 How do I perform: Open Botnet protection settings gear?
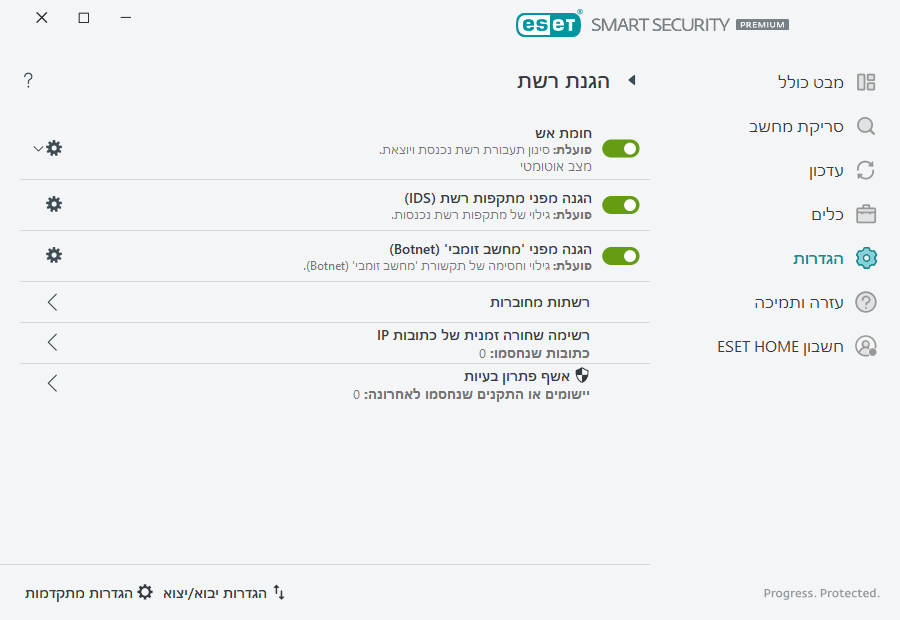[53, 255]
